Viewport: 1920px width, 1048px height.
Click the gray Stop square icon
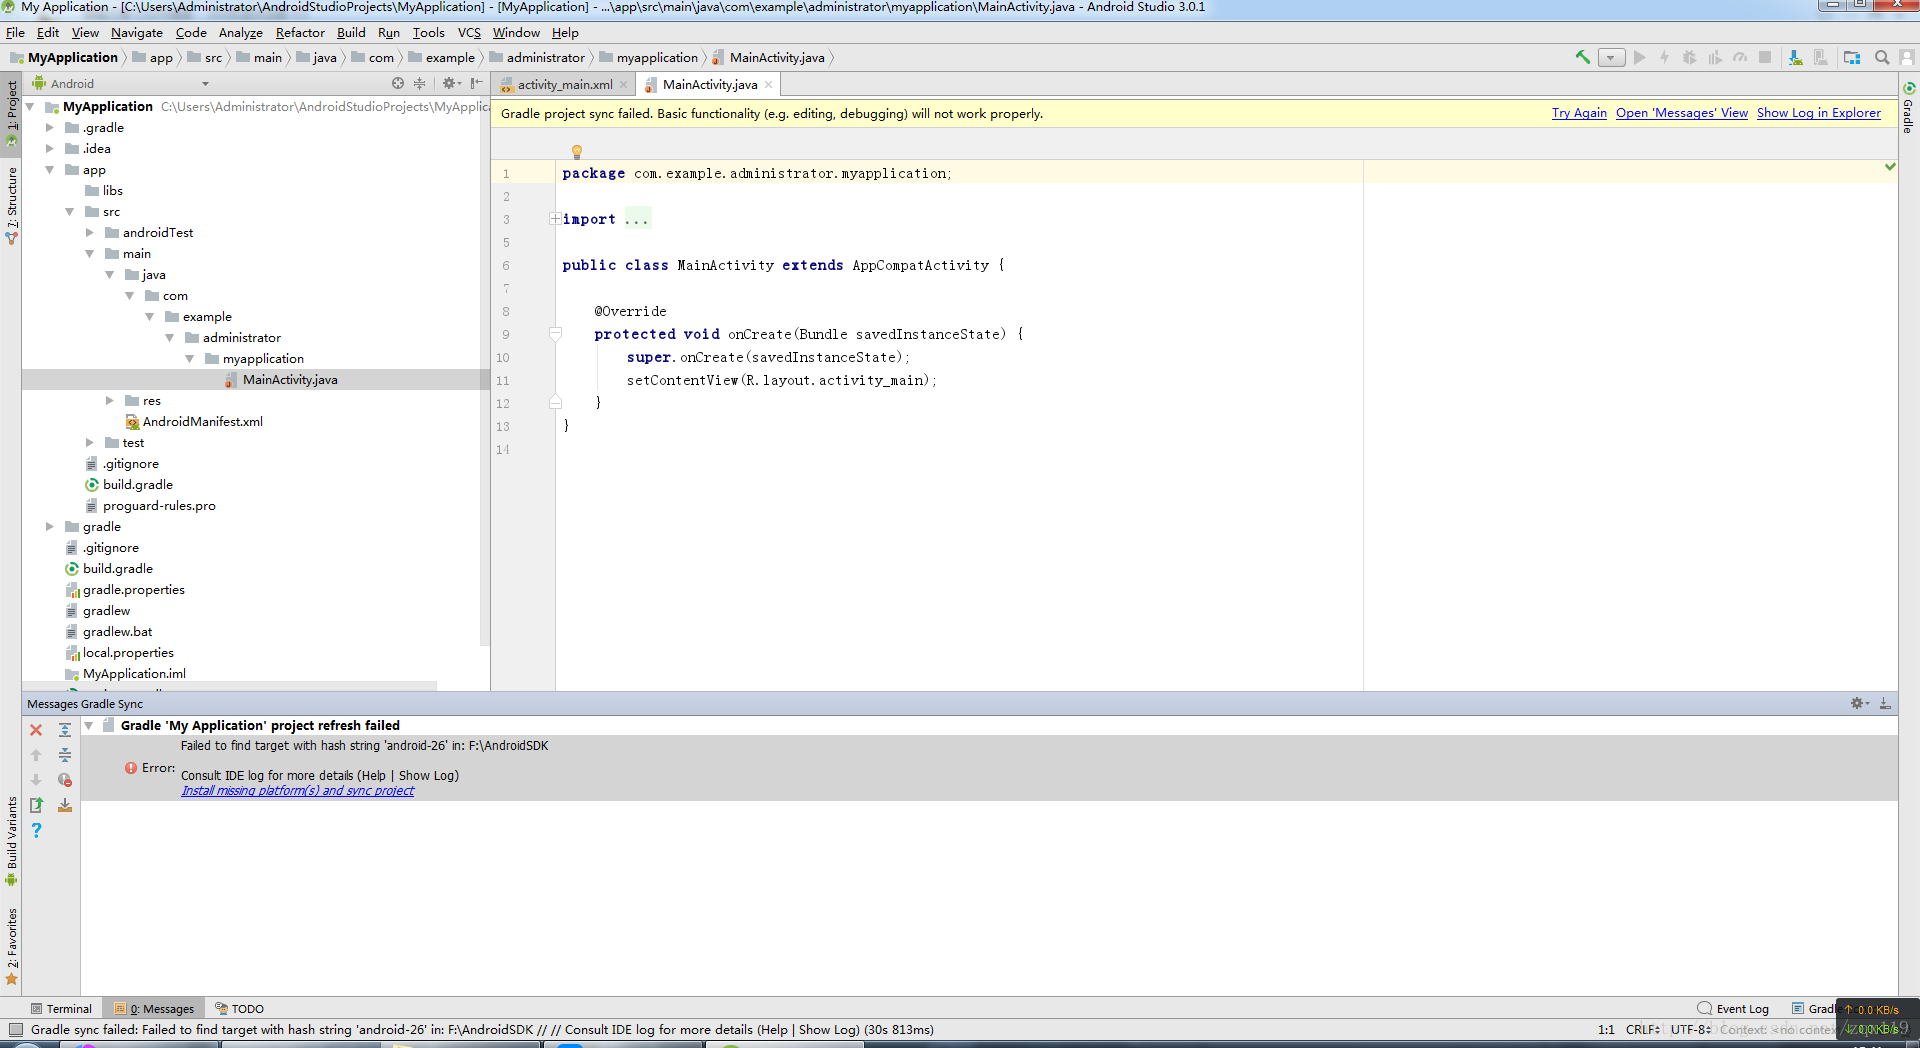point(1765,58)
